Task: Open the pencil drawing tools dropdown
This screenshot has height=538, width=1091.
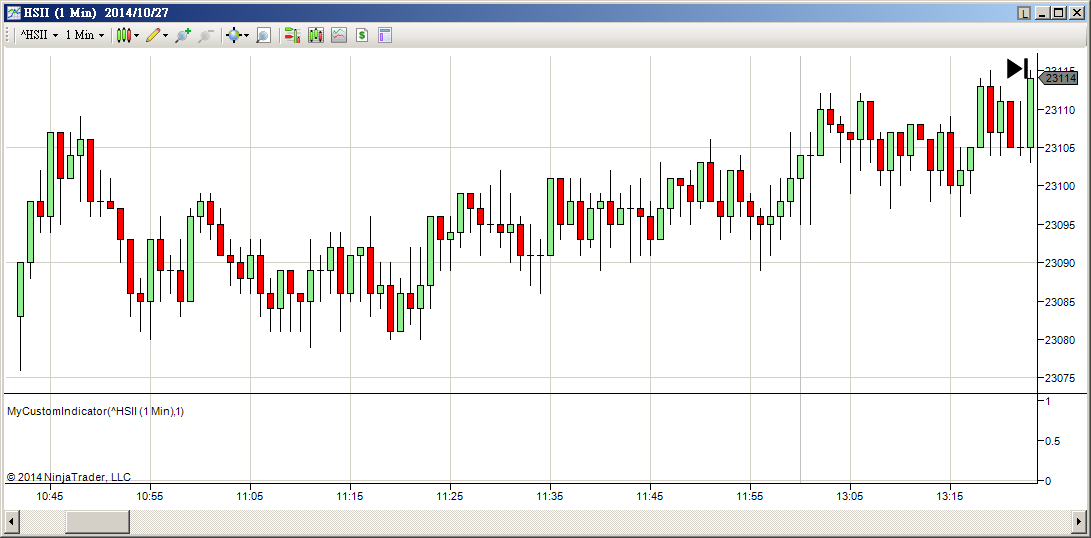Action: point(157,35)
